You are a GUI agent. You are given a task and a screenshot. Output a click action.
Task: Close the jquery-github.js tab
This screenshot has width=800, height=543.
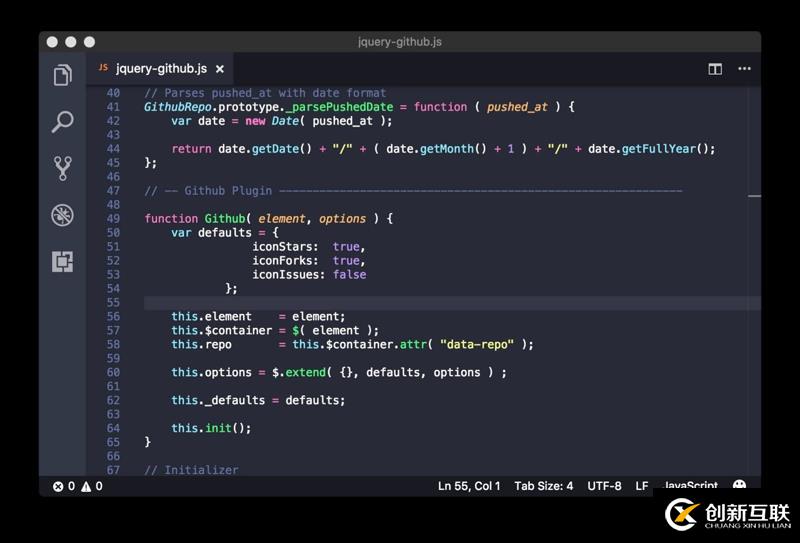tap(219, 69)
